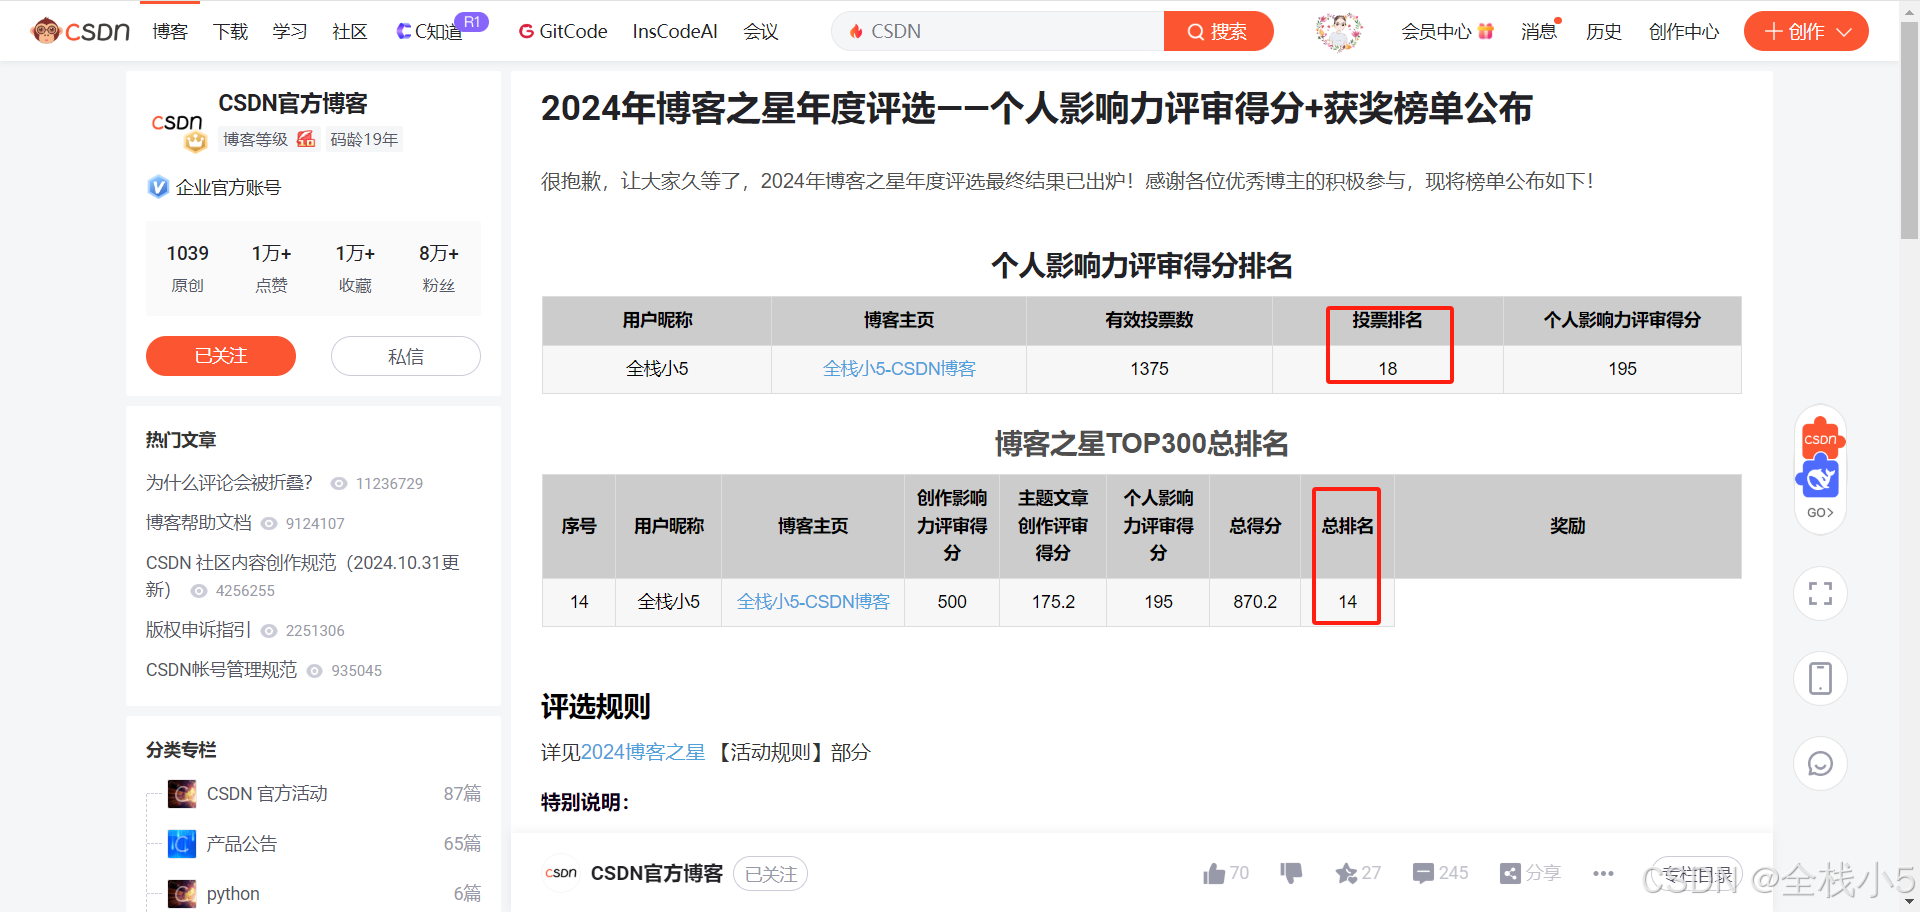Open the 2024博客之星 link
Viewport: 1920px width, 912px height.
pos(643,752)
